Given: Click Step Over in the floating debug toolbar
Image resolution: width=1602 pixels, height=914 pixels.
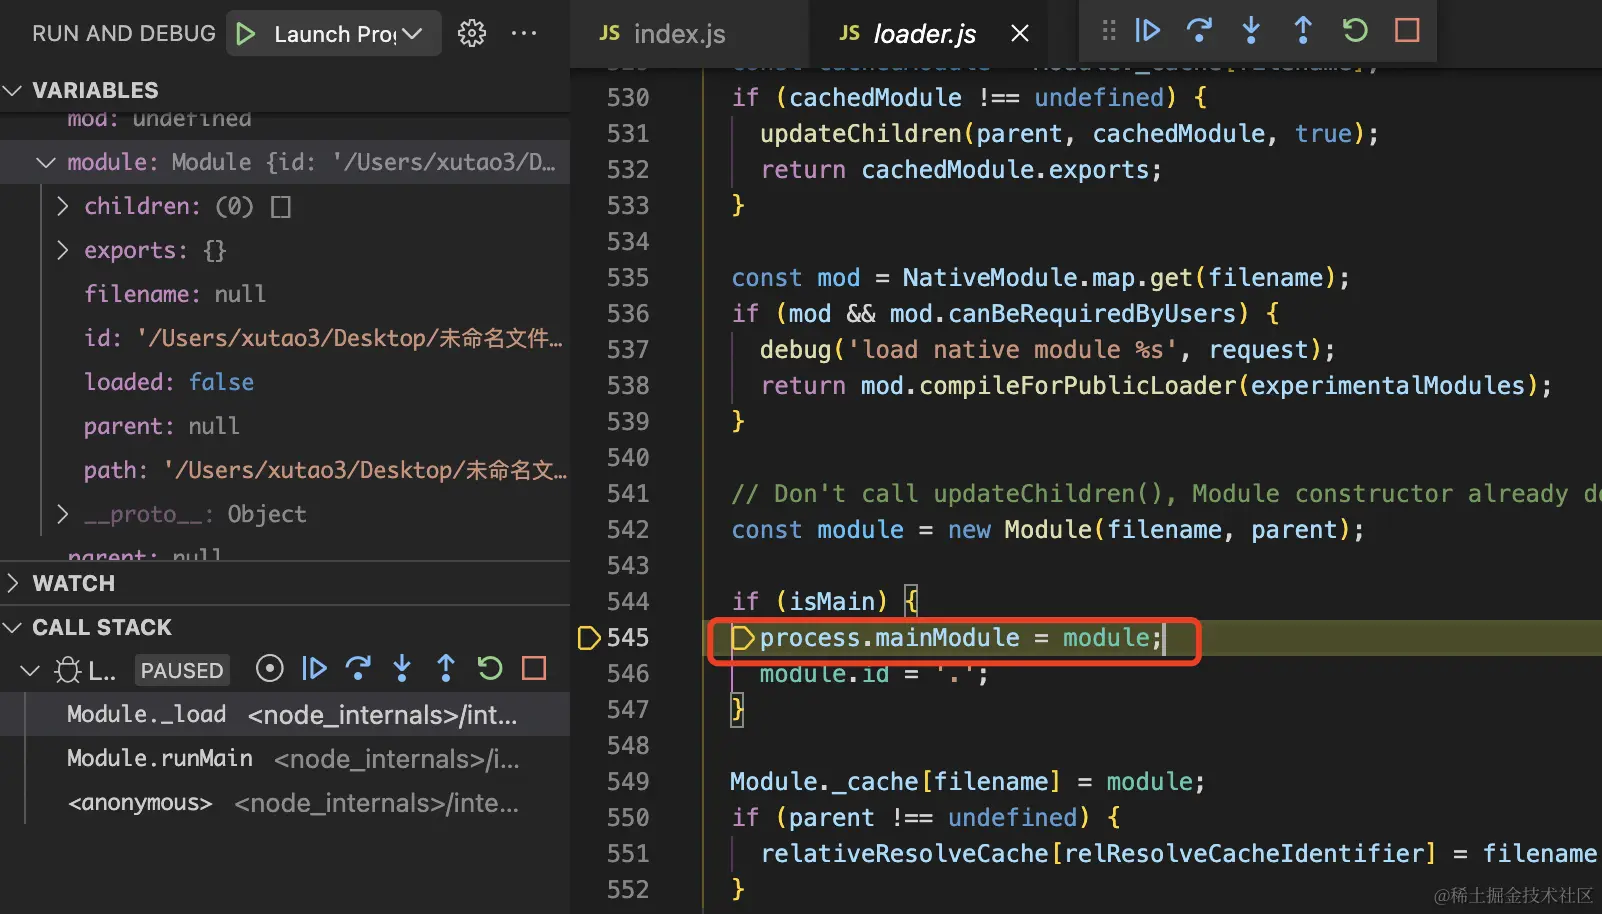Looking at the screenshot, I should pos(1199,30).
